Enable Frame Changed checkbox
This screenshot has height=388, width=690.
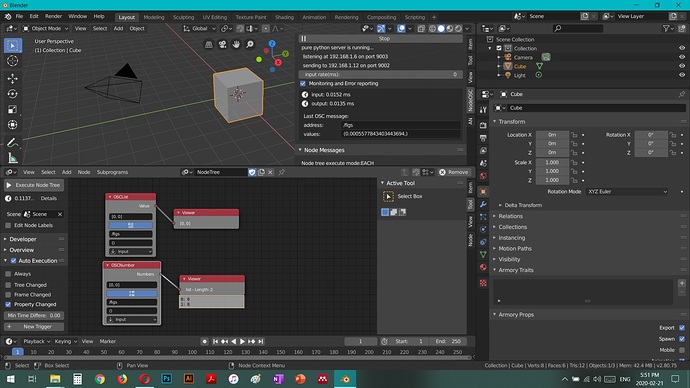[8, 295]
